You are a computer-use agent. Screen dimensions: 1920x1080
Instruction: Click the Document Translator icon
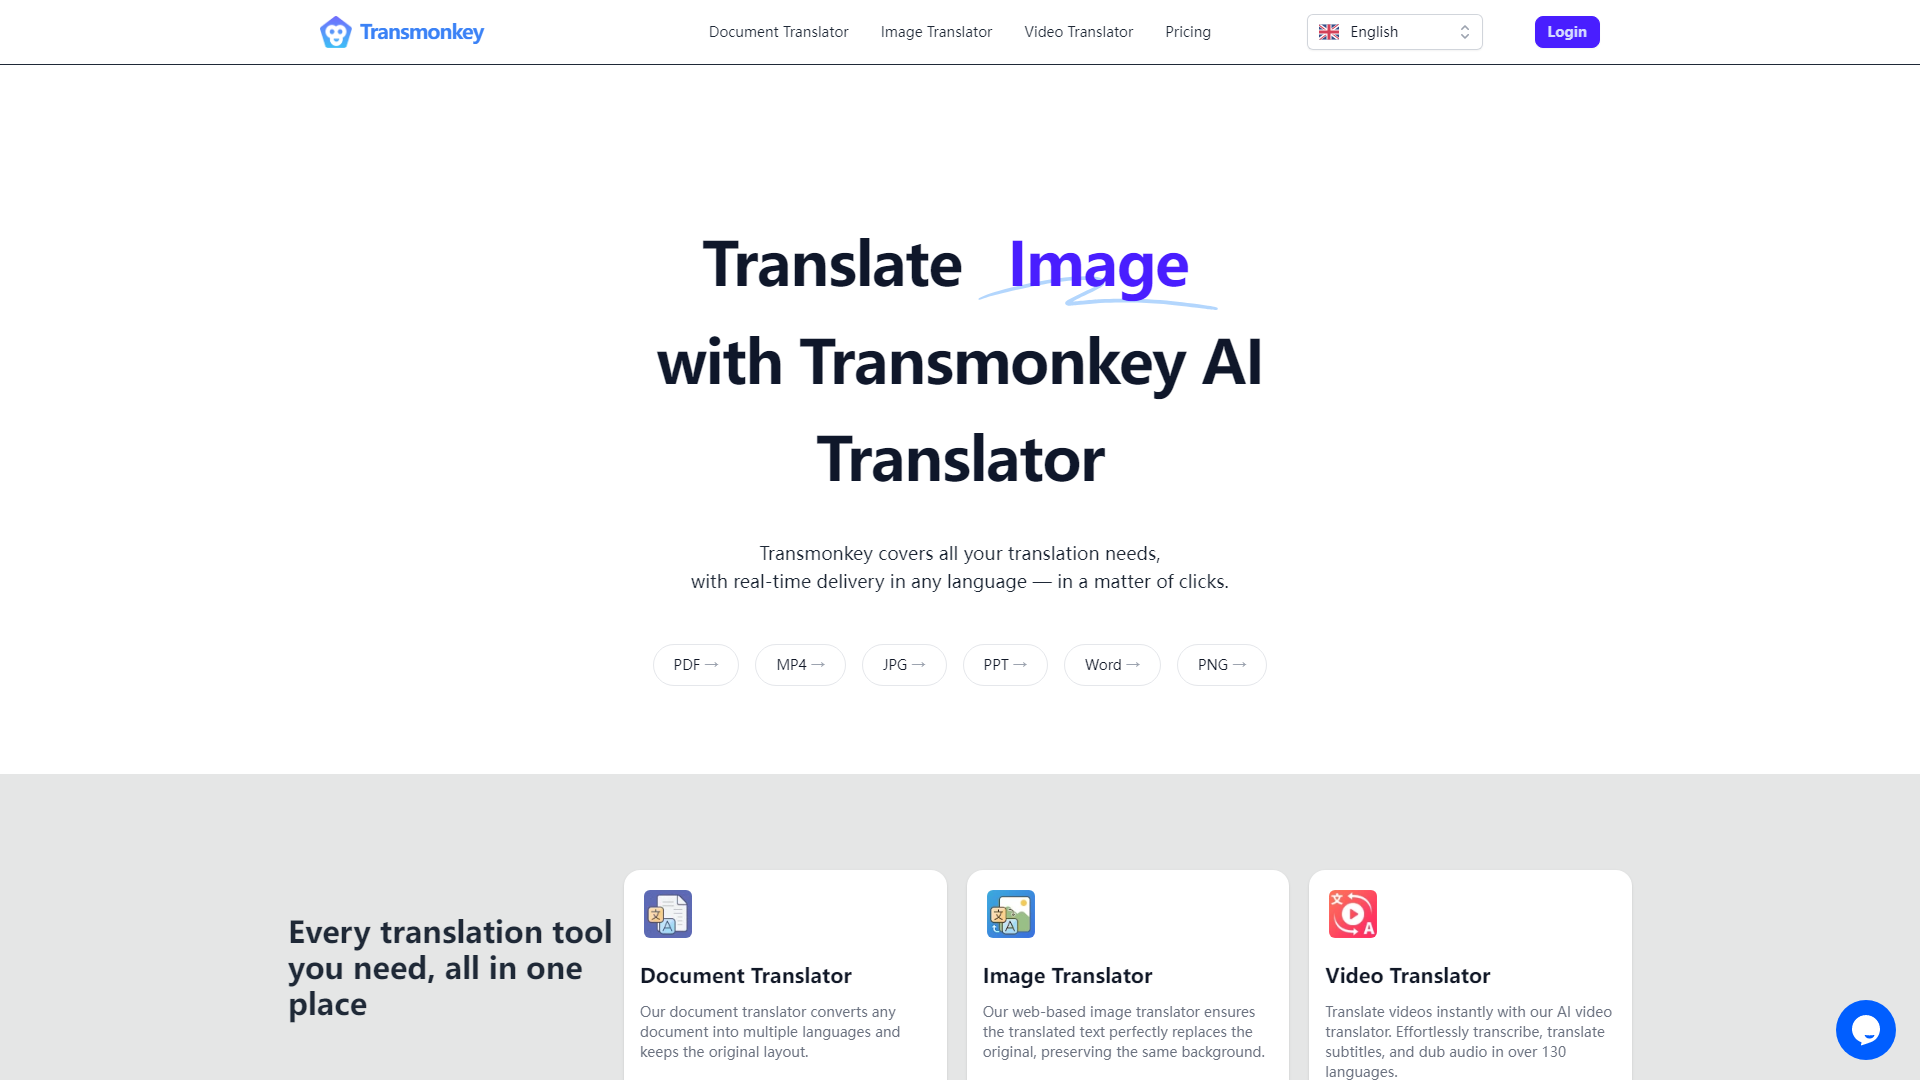pyautogui.click(x=666, y=914)
